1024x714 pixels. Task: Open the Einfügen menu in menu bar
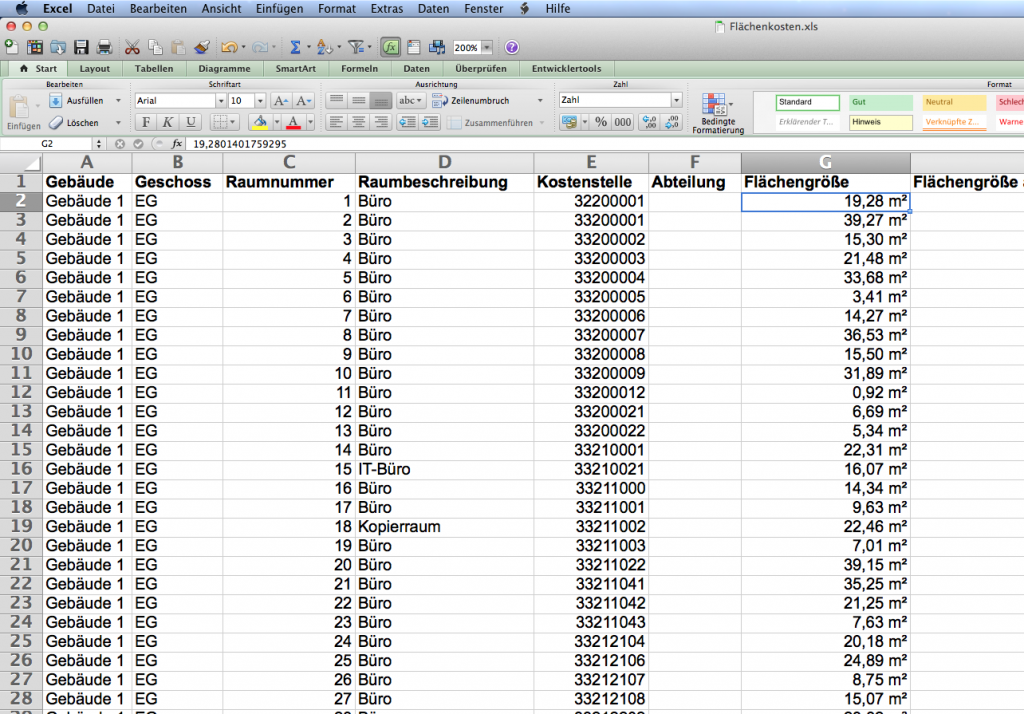(x=279, y=8)
